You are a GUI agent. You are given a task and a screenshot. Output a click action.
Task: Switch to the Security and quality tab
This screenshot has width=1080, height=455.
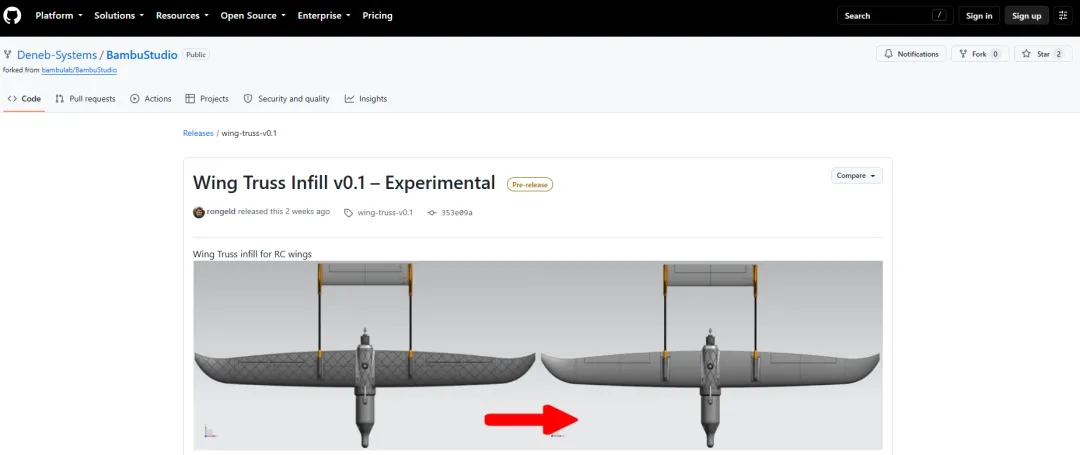pos(287,98)
